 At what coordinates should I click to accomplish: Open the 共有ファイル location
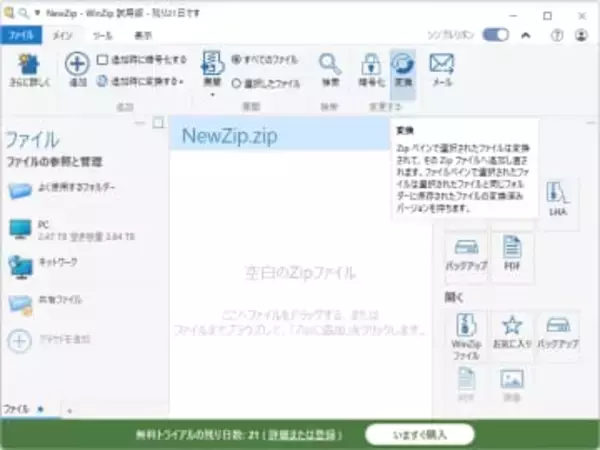(x=45, y=304)
